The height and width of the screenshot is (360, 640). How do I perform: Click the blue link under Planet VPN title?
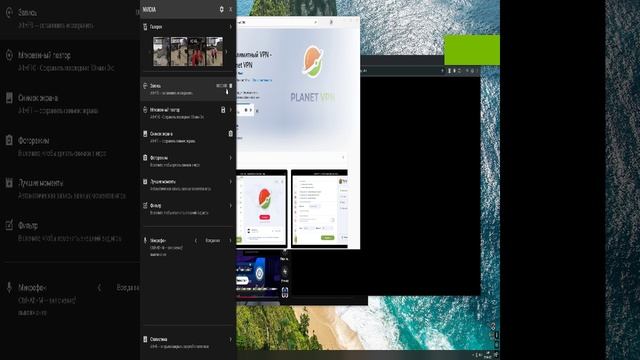tap(261, 80)
